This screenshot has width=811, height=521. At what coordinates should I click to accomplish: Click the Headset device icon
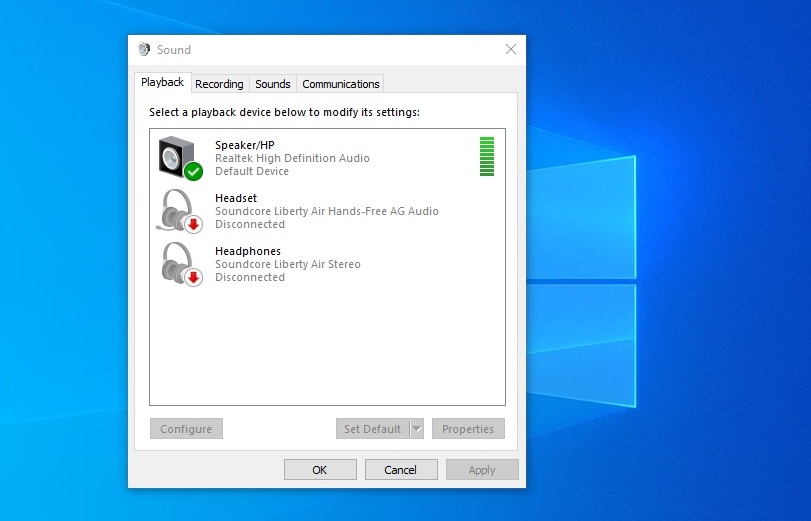pyautogui.click(x=177, y=209)
